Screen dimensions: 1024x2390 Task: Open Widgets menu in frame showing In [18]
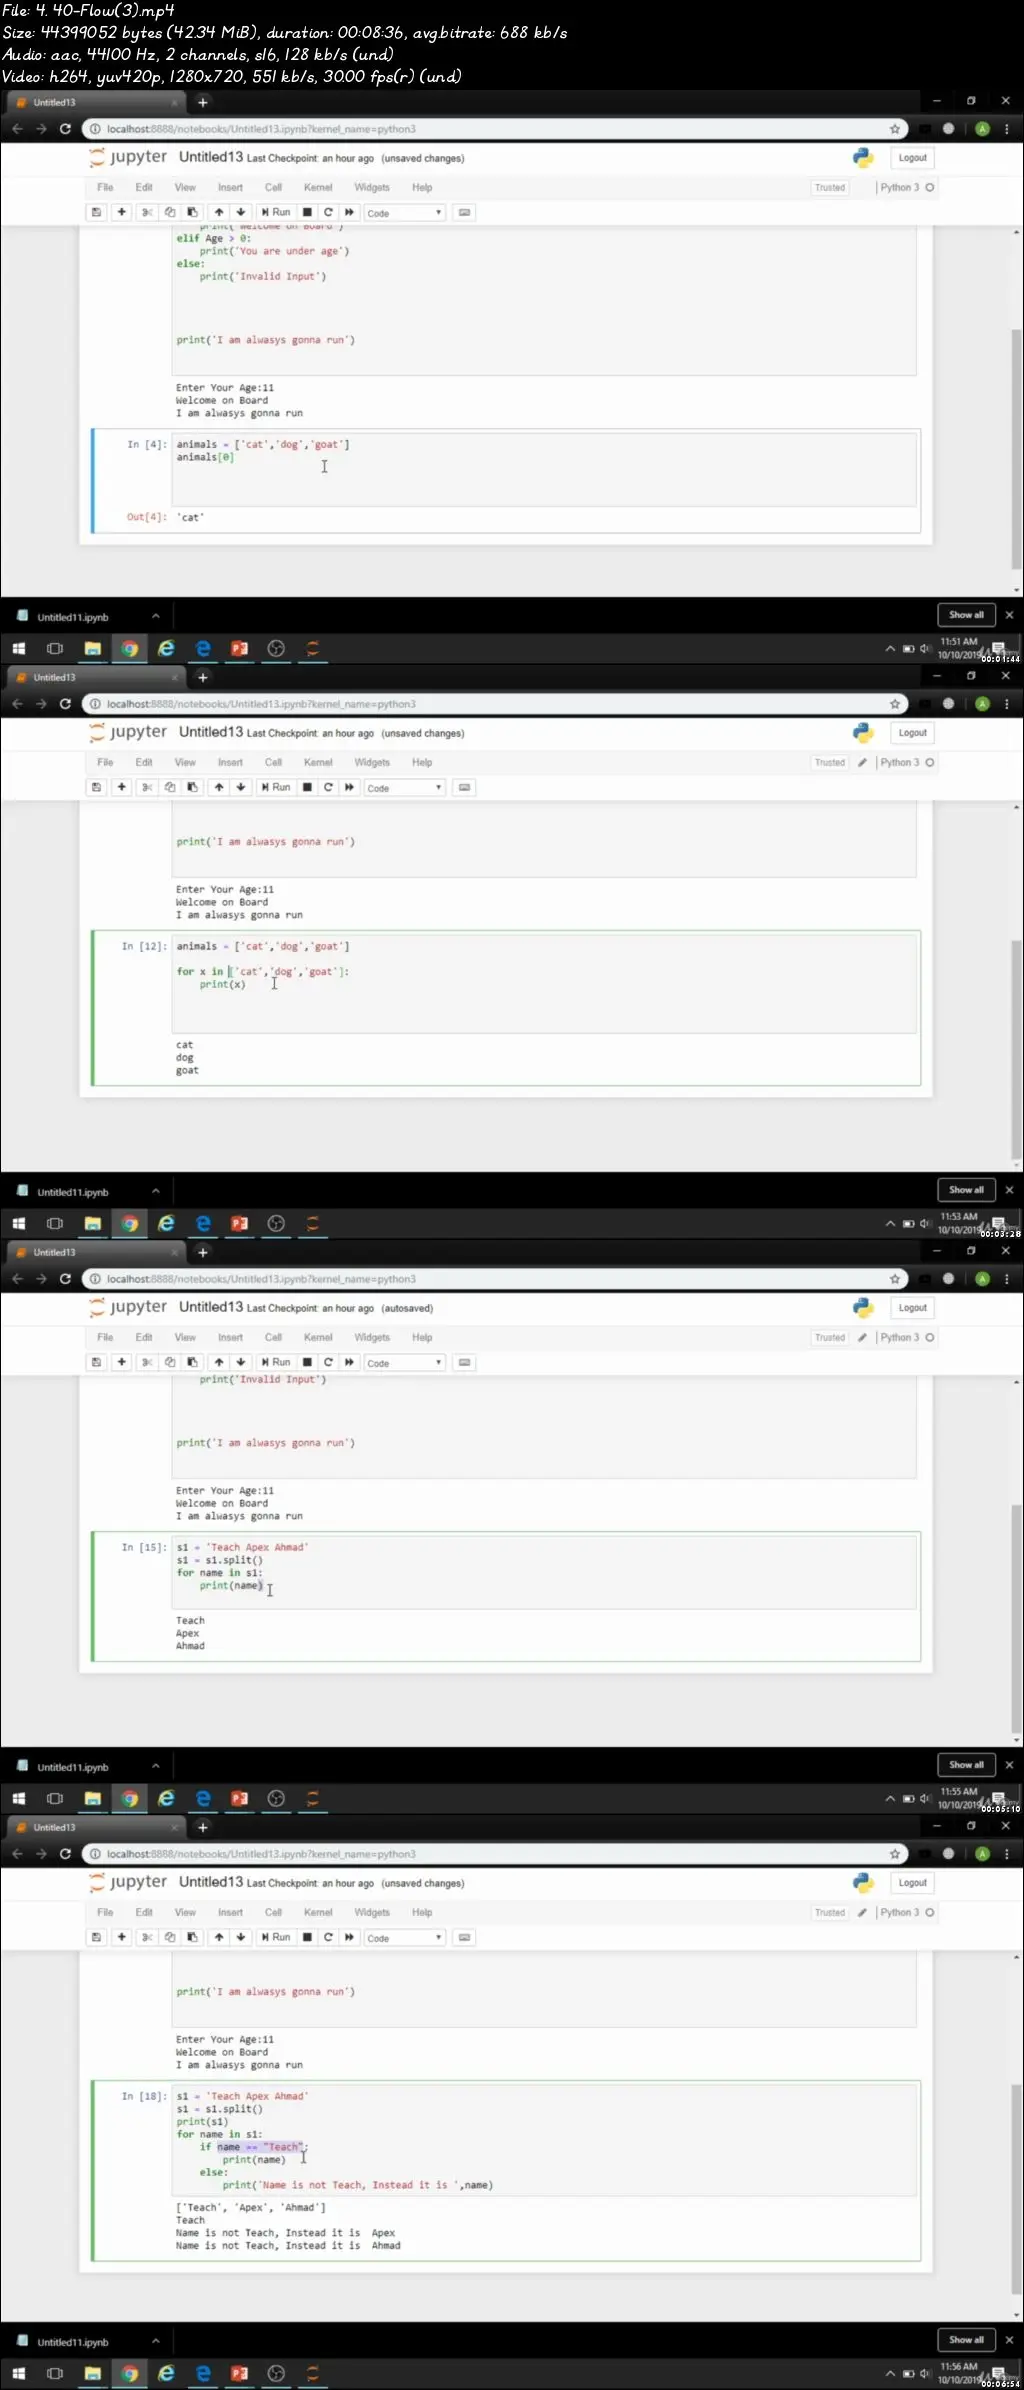click(x=372, y=1912)
